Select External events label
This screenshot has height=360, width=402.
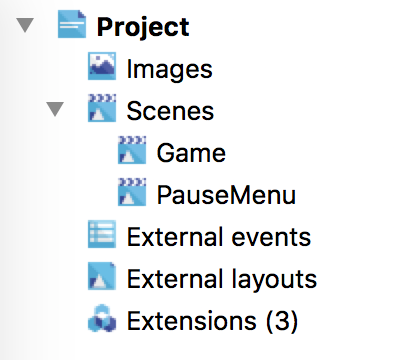(x=219, y=237)
